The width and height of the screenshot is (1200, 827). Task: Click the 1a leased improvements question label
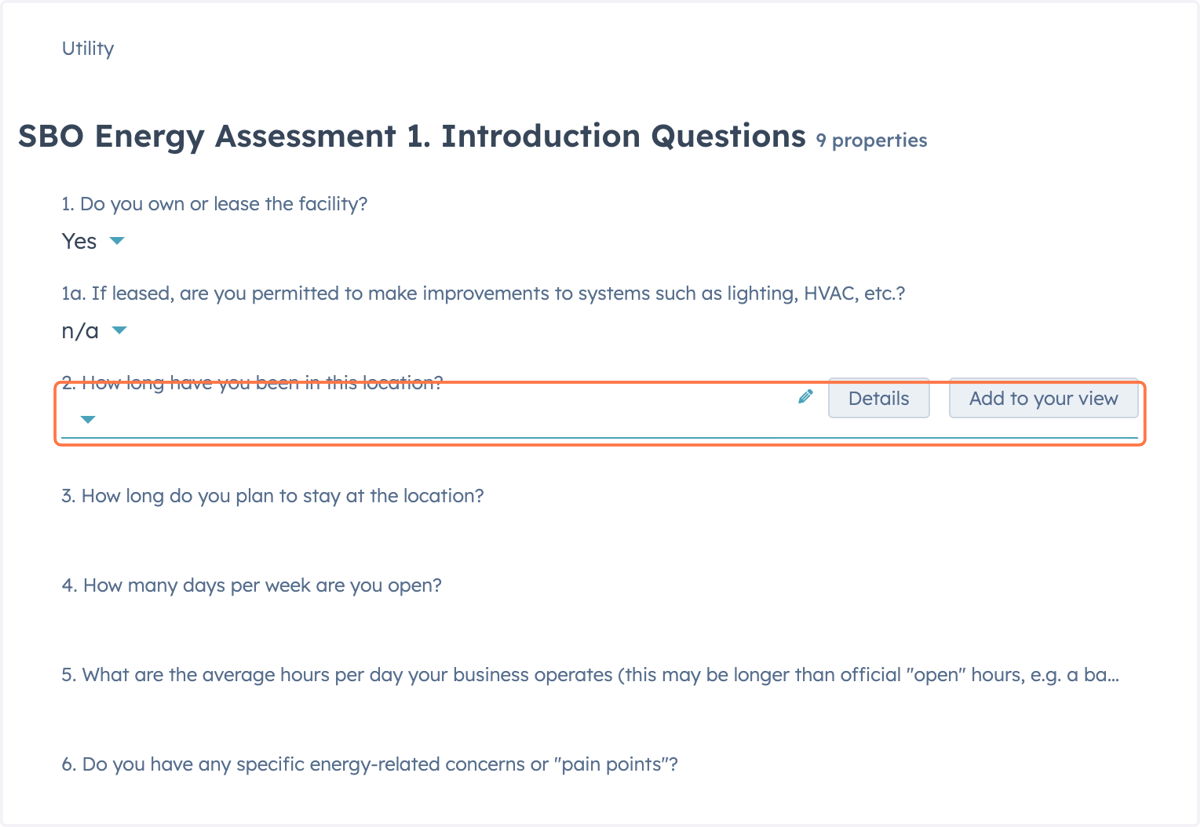[483, 294]
